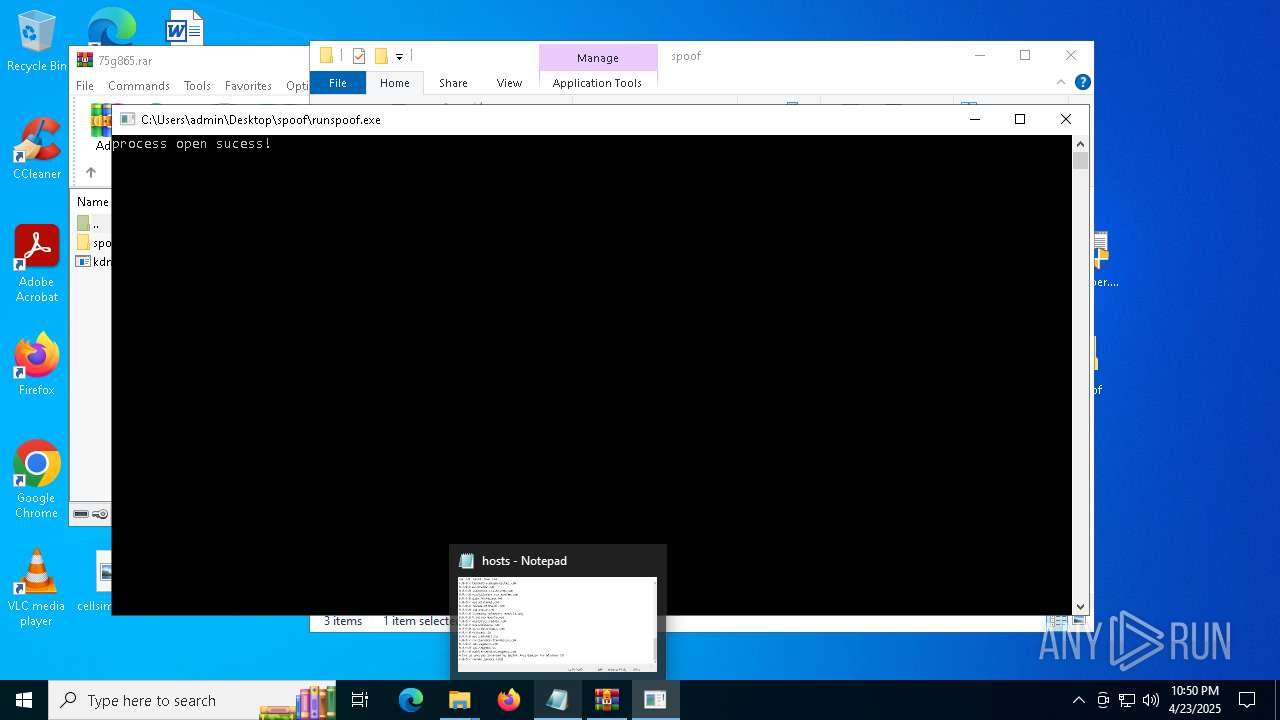1280x720 pixels.
Task: Switch to WinRAR on the taskbar
Action: click(606, 700)
